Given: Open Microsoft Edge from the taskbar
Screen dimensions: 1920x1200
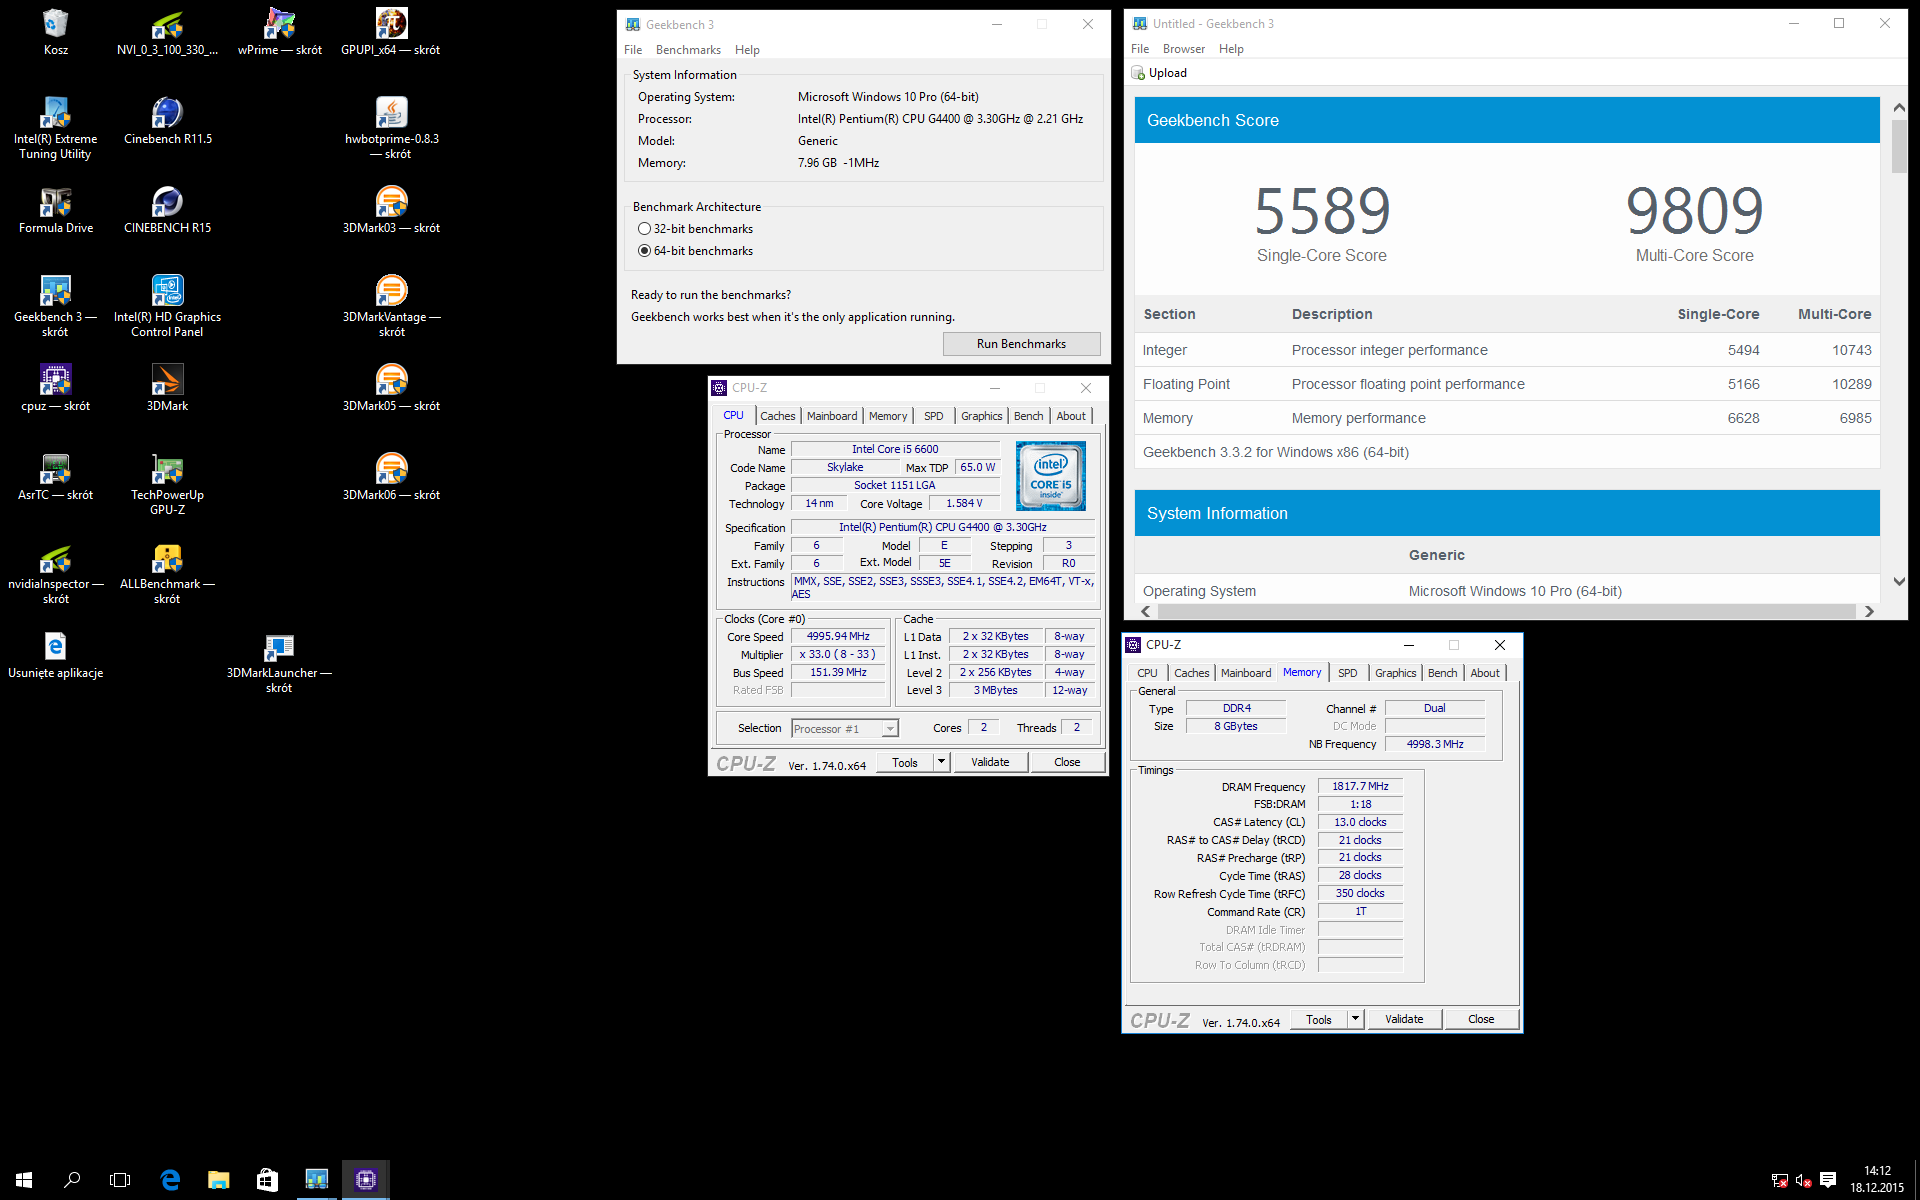Looking at the screenshot, I should [170, 1180].
